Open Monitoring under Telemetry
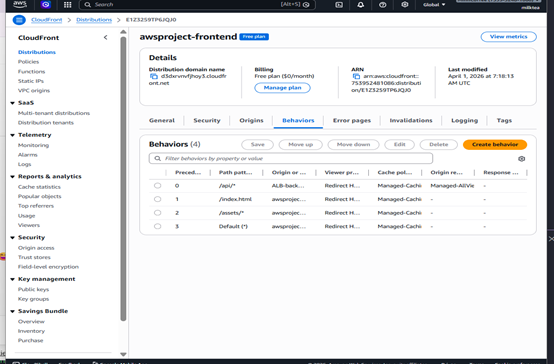 [x=33, y=145]
